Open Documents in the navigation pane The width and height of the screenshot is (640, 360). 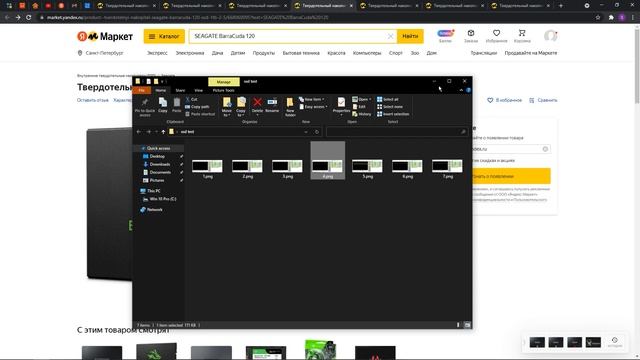[x=160, y=172]
